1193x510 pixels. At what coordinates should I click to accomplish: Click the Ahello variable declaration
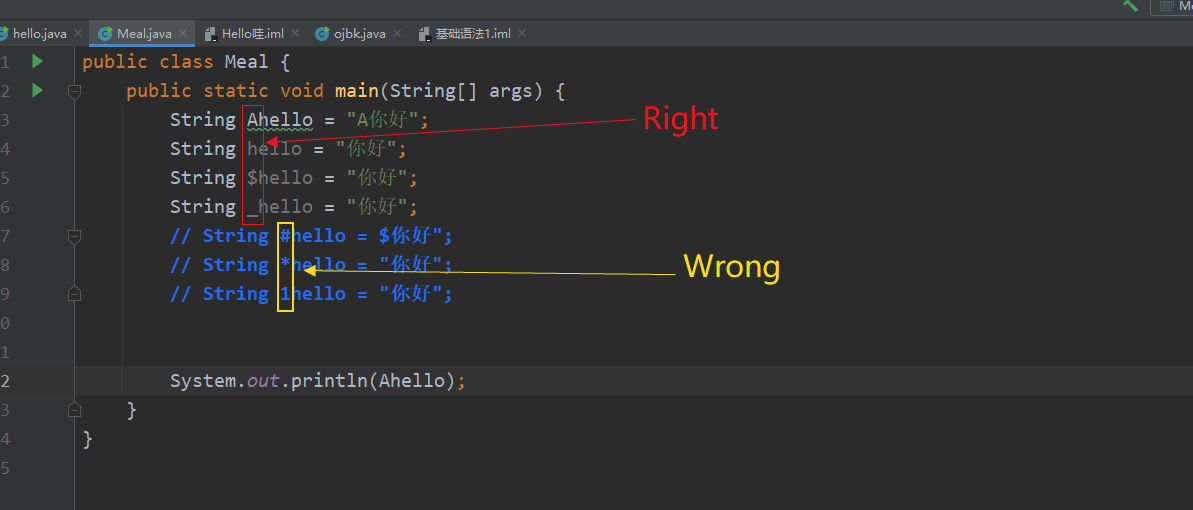pyautogui.click(x=280, y=120)
